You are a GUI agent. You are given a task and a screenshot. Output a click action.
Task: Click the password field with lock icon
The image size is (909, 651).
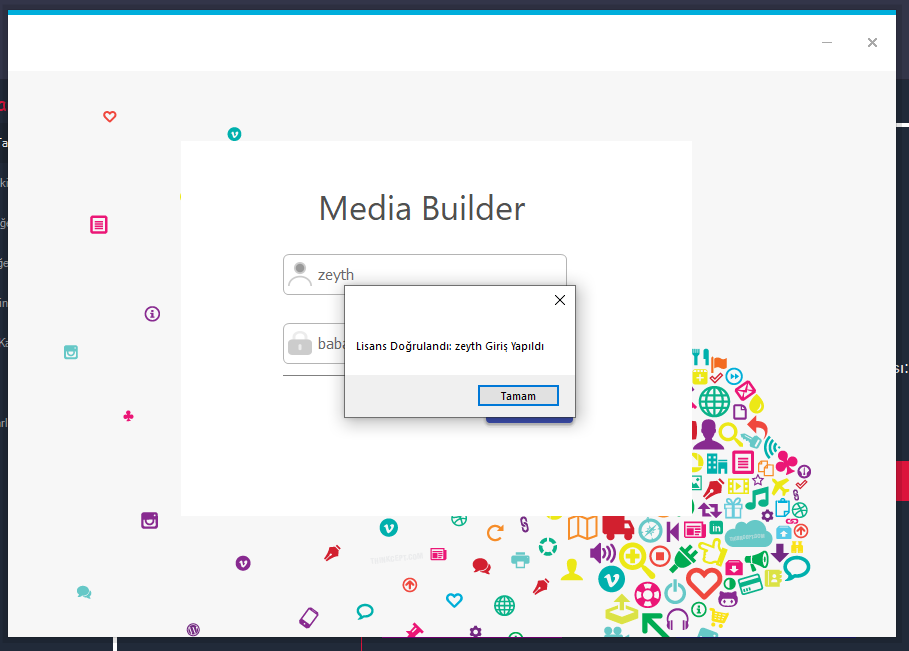click(314, 343)
